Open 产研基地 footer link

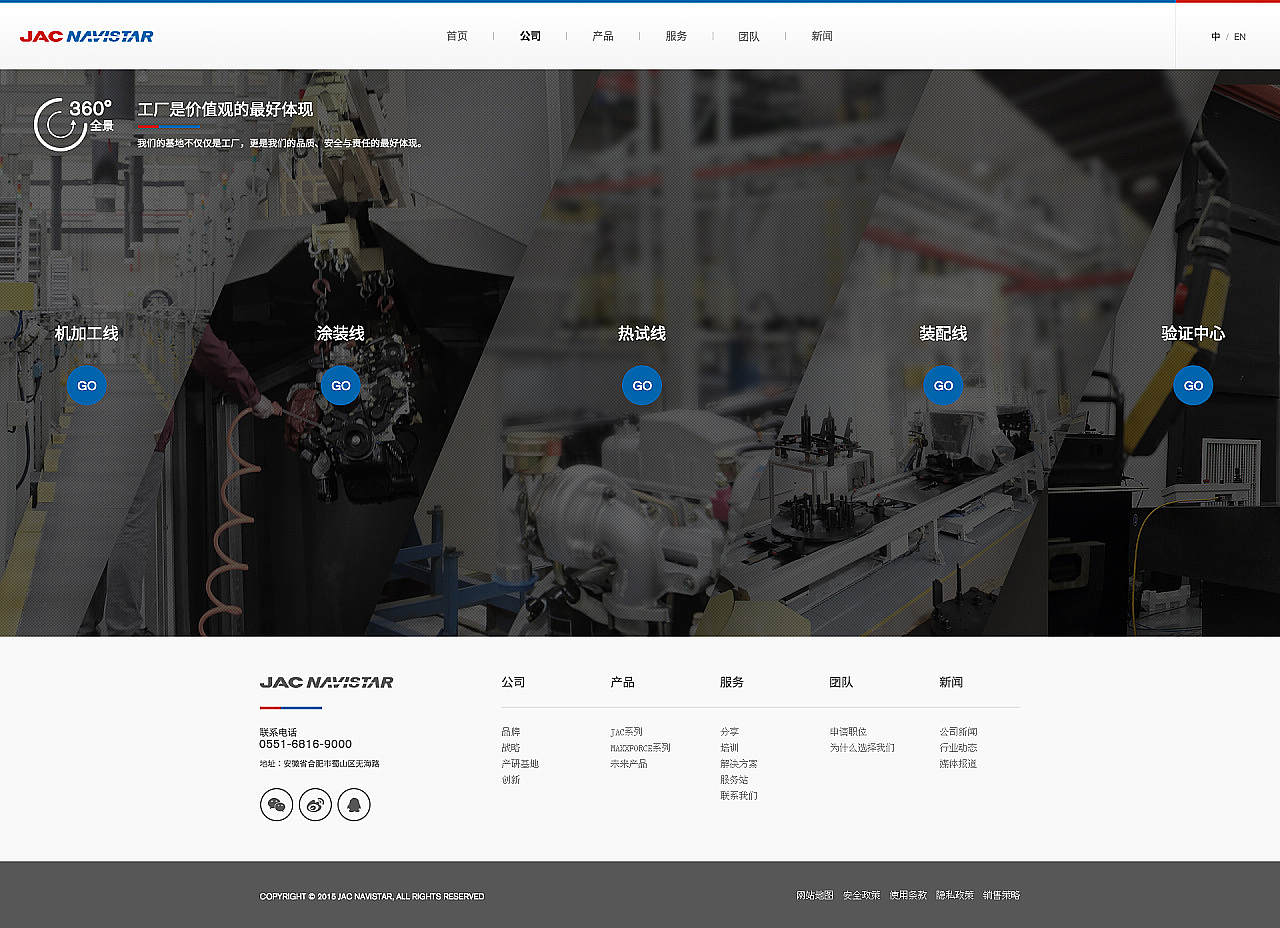tap(520, 764)
